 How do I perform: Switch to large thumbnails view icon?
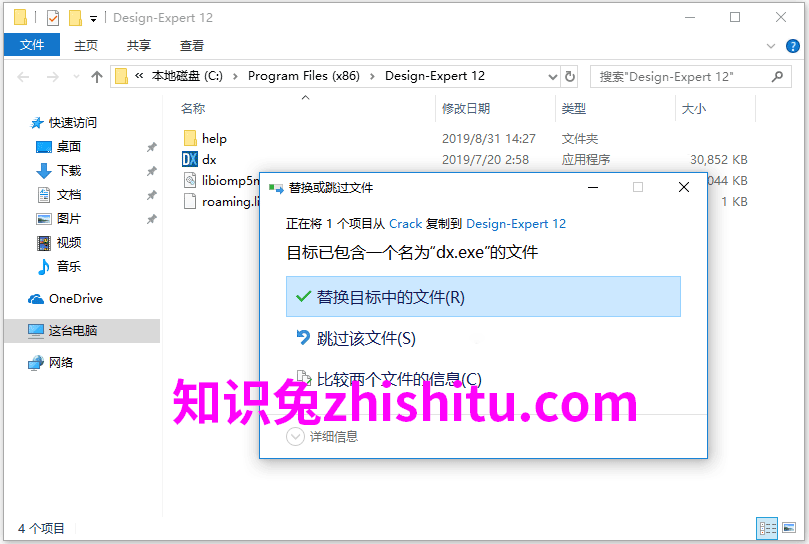click(789, 527)
